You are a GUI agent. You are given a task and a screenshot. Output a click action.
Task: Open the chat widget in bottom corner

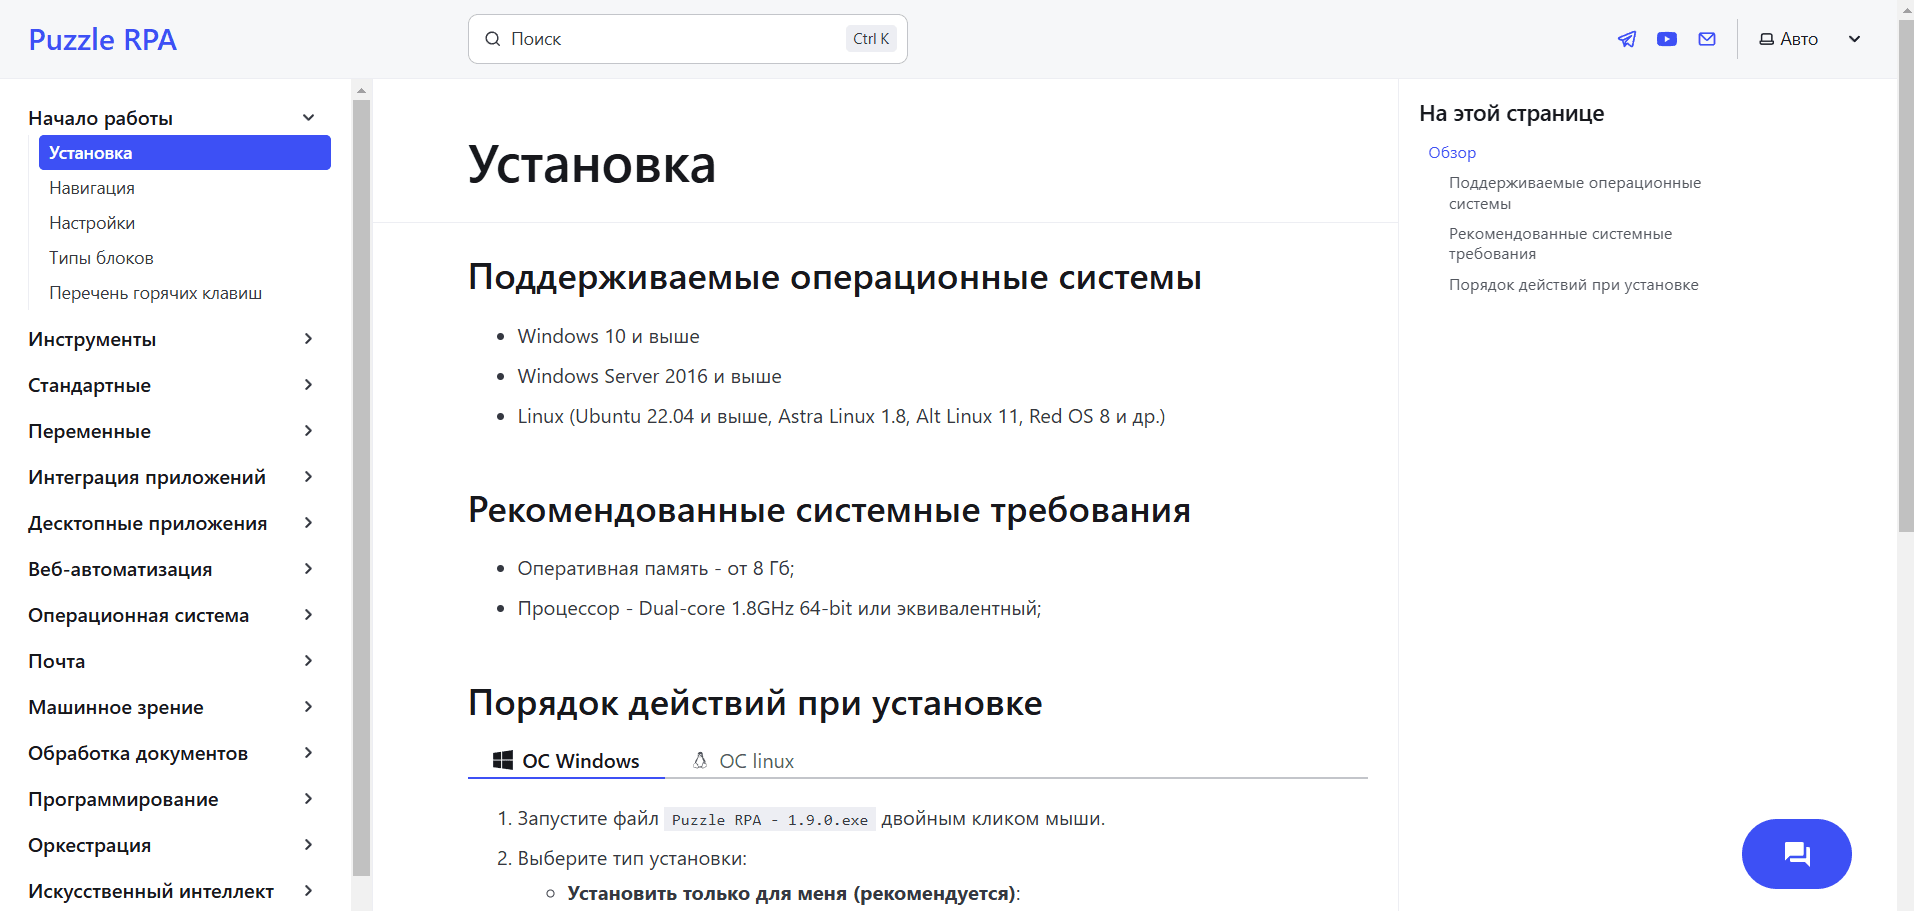tap(1796, 853)
